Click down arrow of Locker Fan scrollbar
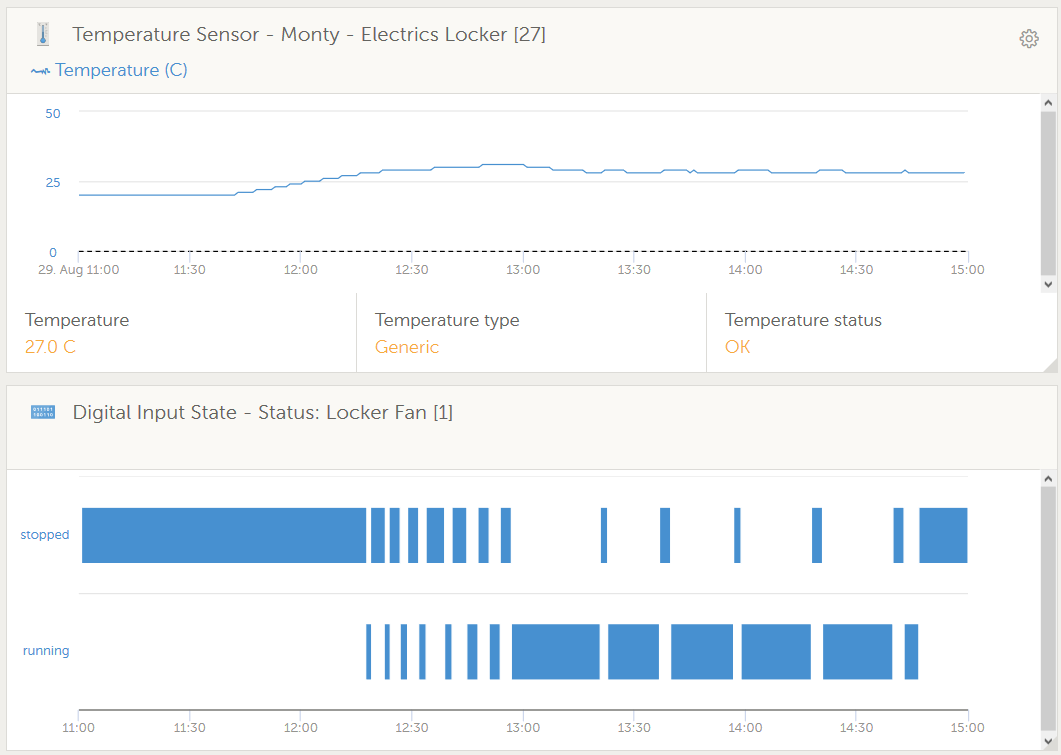 click(1047, 741)
